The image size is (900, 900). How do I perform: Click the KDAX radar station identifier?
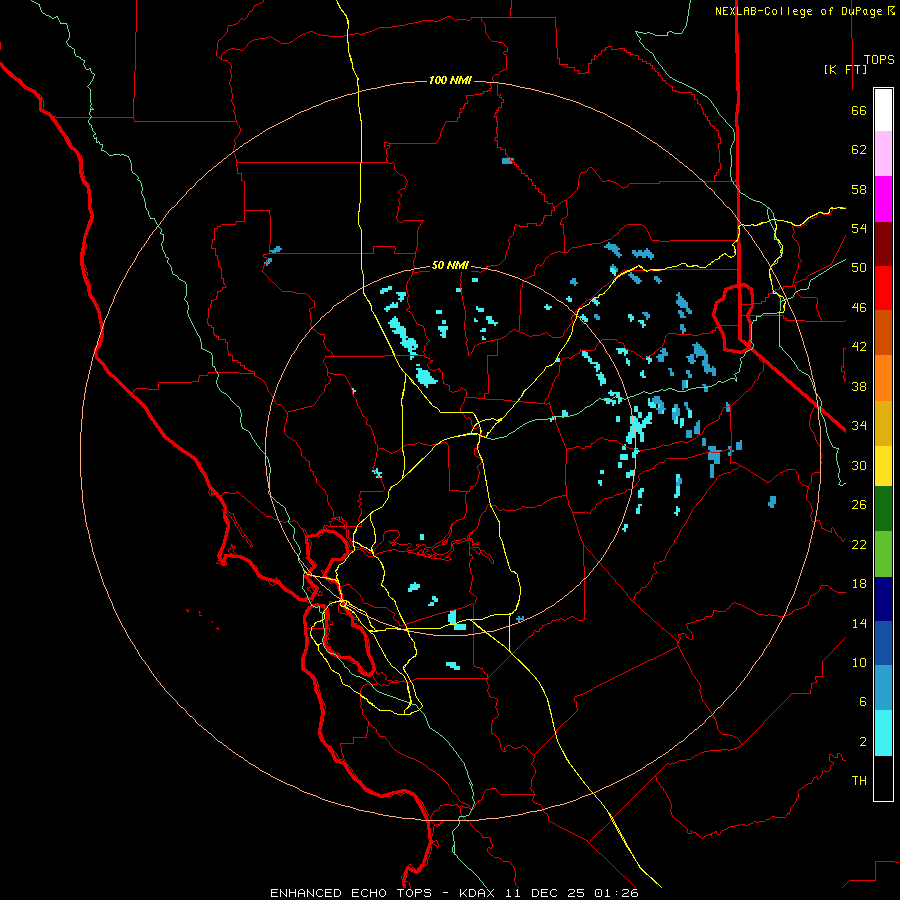[479, 893]
